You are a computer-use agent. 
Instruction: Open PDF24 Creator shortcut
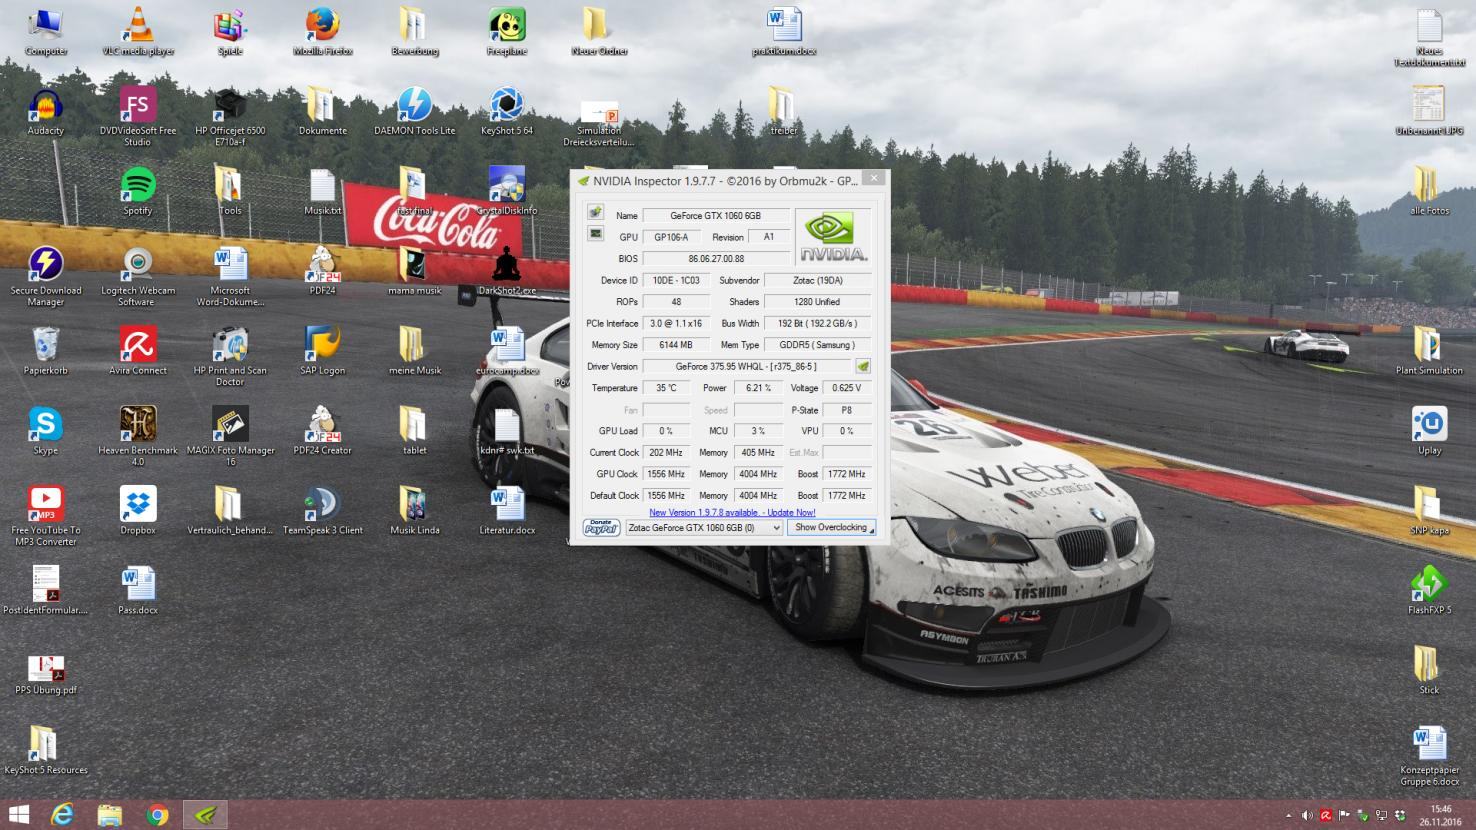tap(322, 432)
